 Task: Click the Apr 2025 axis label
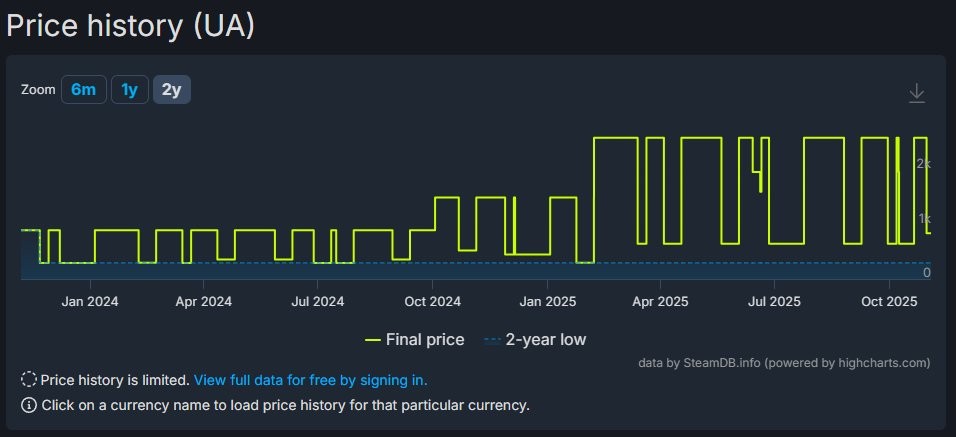[659, 301]
